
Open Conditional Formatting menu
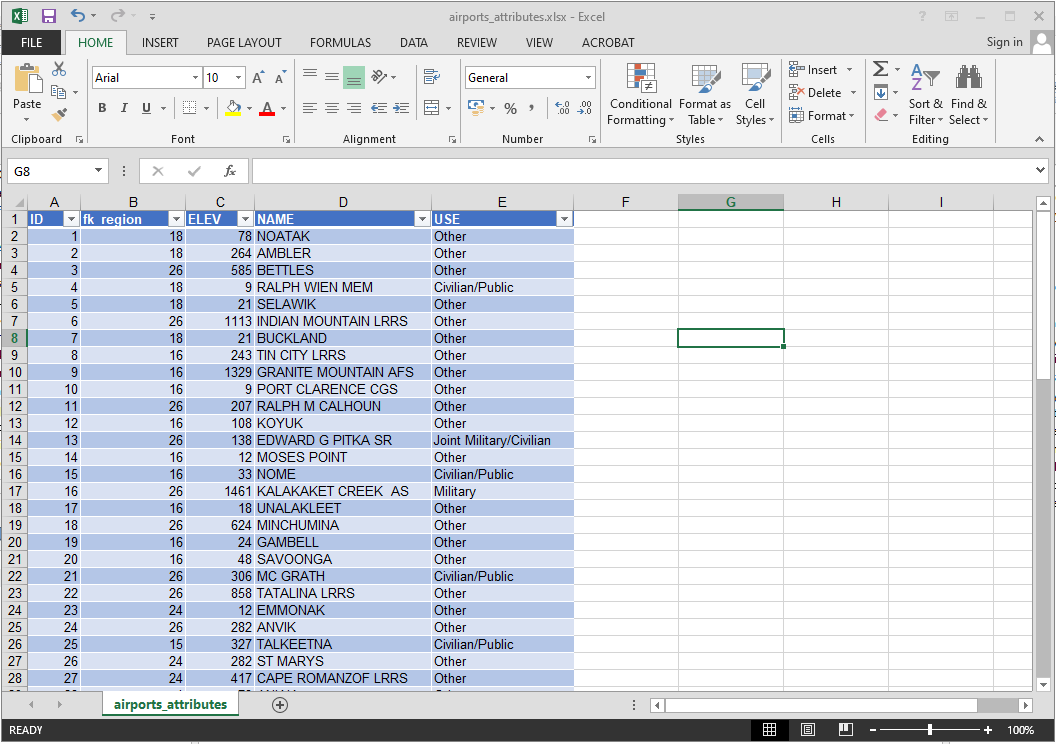coord(640,97)
